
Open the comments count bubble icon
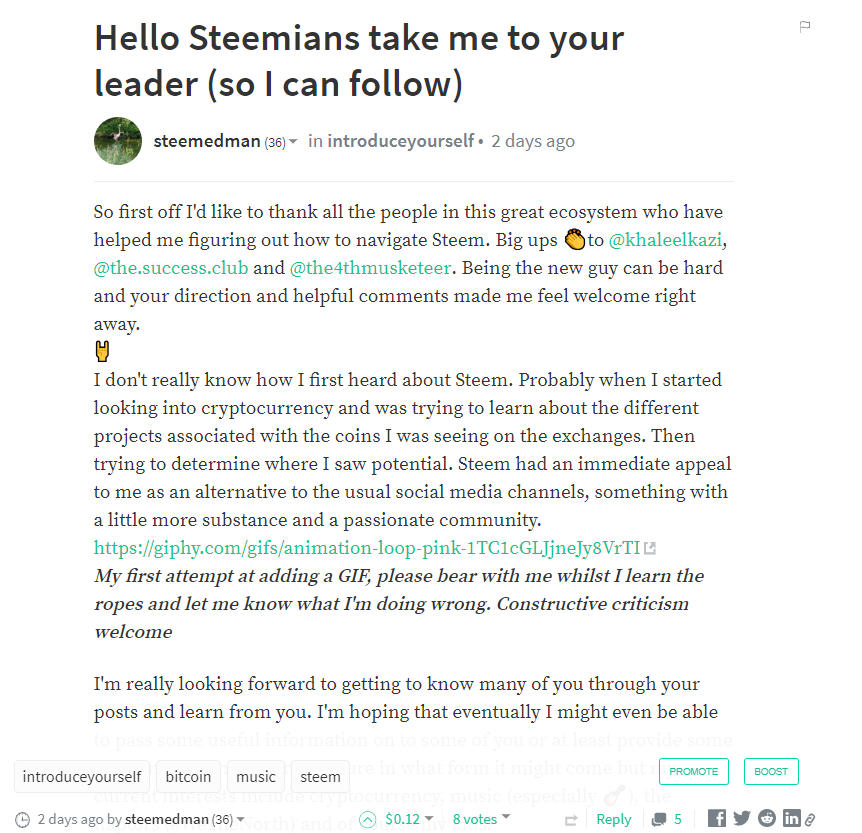coord(660,820)
